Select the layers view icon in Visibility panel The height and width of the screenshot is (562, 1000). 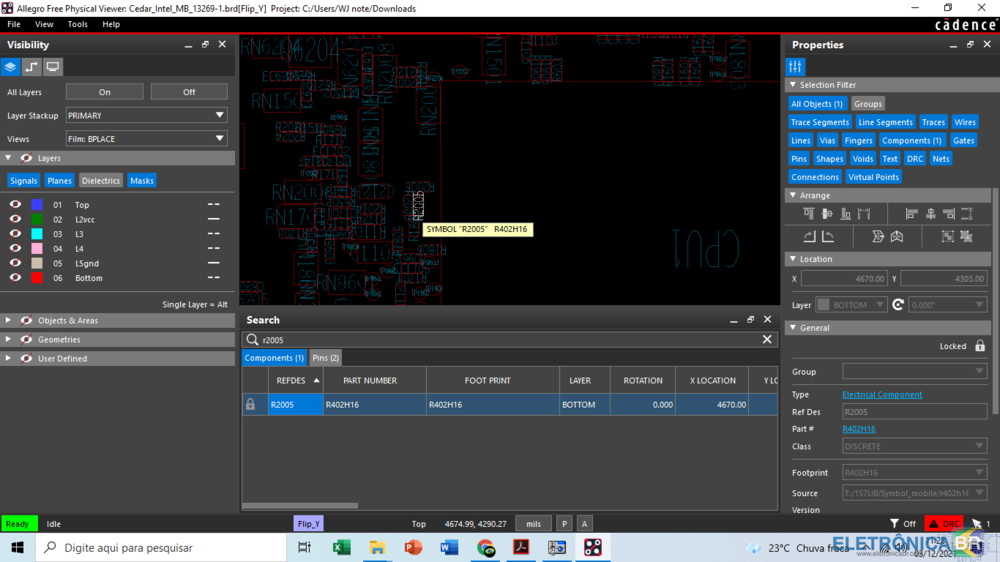[10, 67]
